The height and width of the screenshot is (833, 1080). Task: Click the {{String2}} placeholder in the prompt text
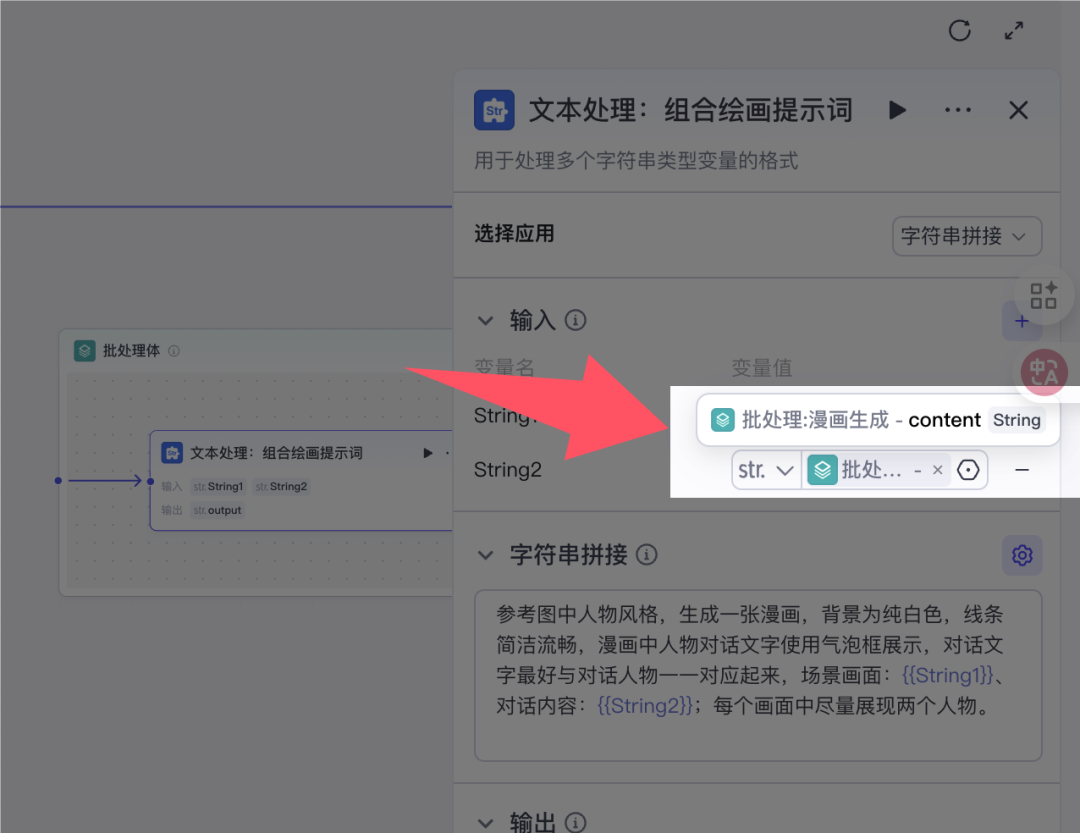pos(645,706)
